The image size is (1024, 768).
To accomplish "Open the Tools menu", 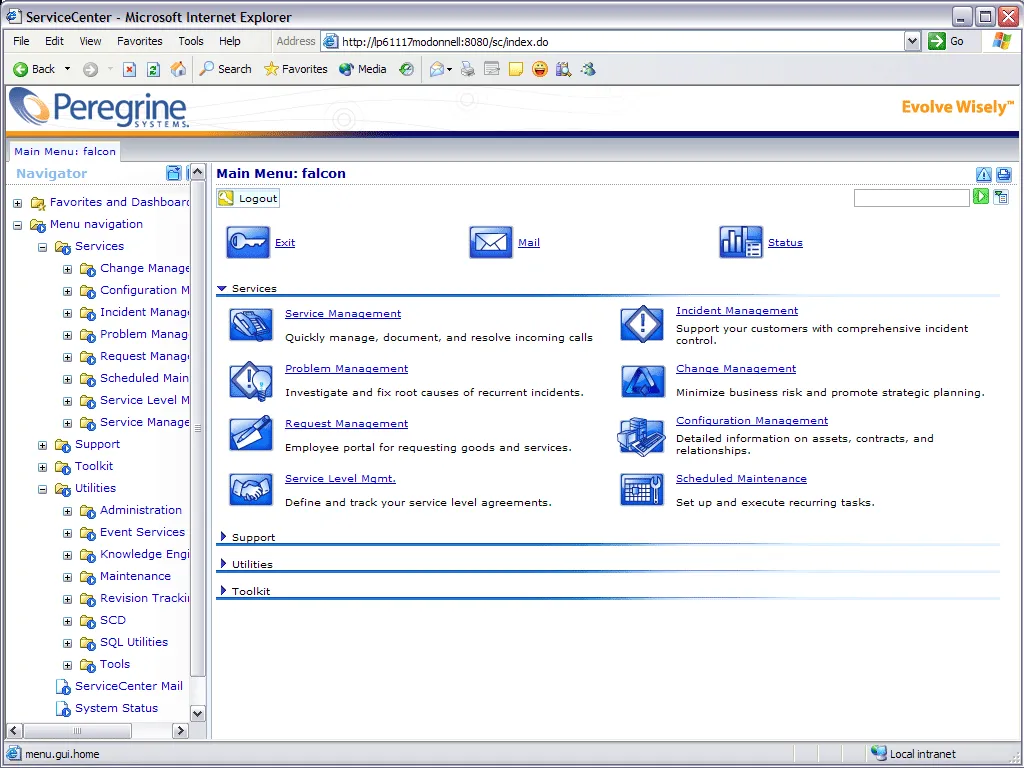I will tap(191, 41).
